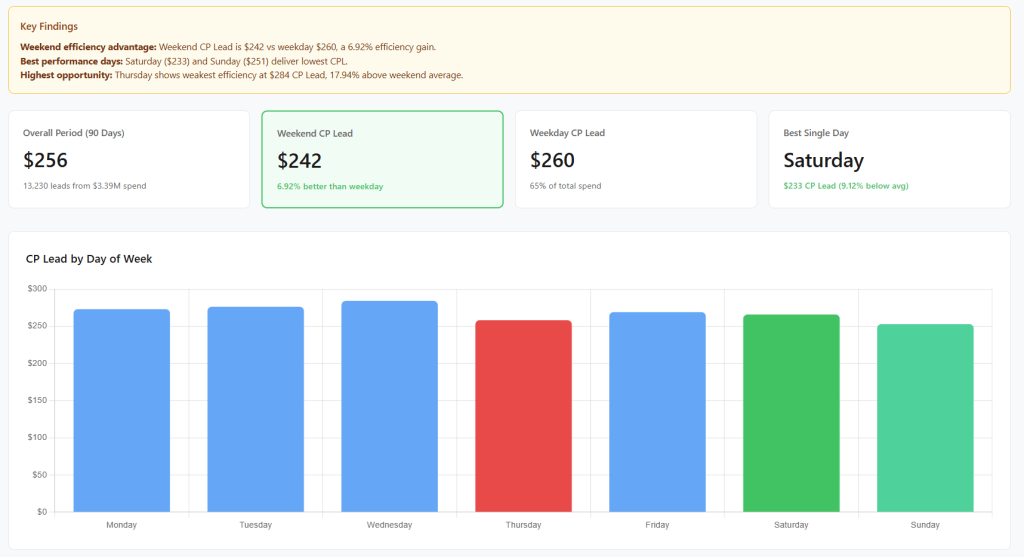Image resolution: width=1024 pixels, height=557 pixels.
Task: Open the Weekend CP Lead card title
Action: (315, 133)
